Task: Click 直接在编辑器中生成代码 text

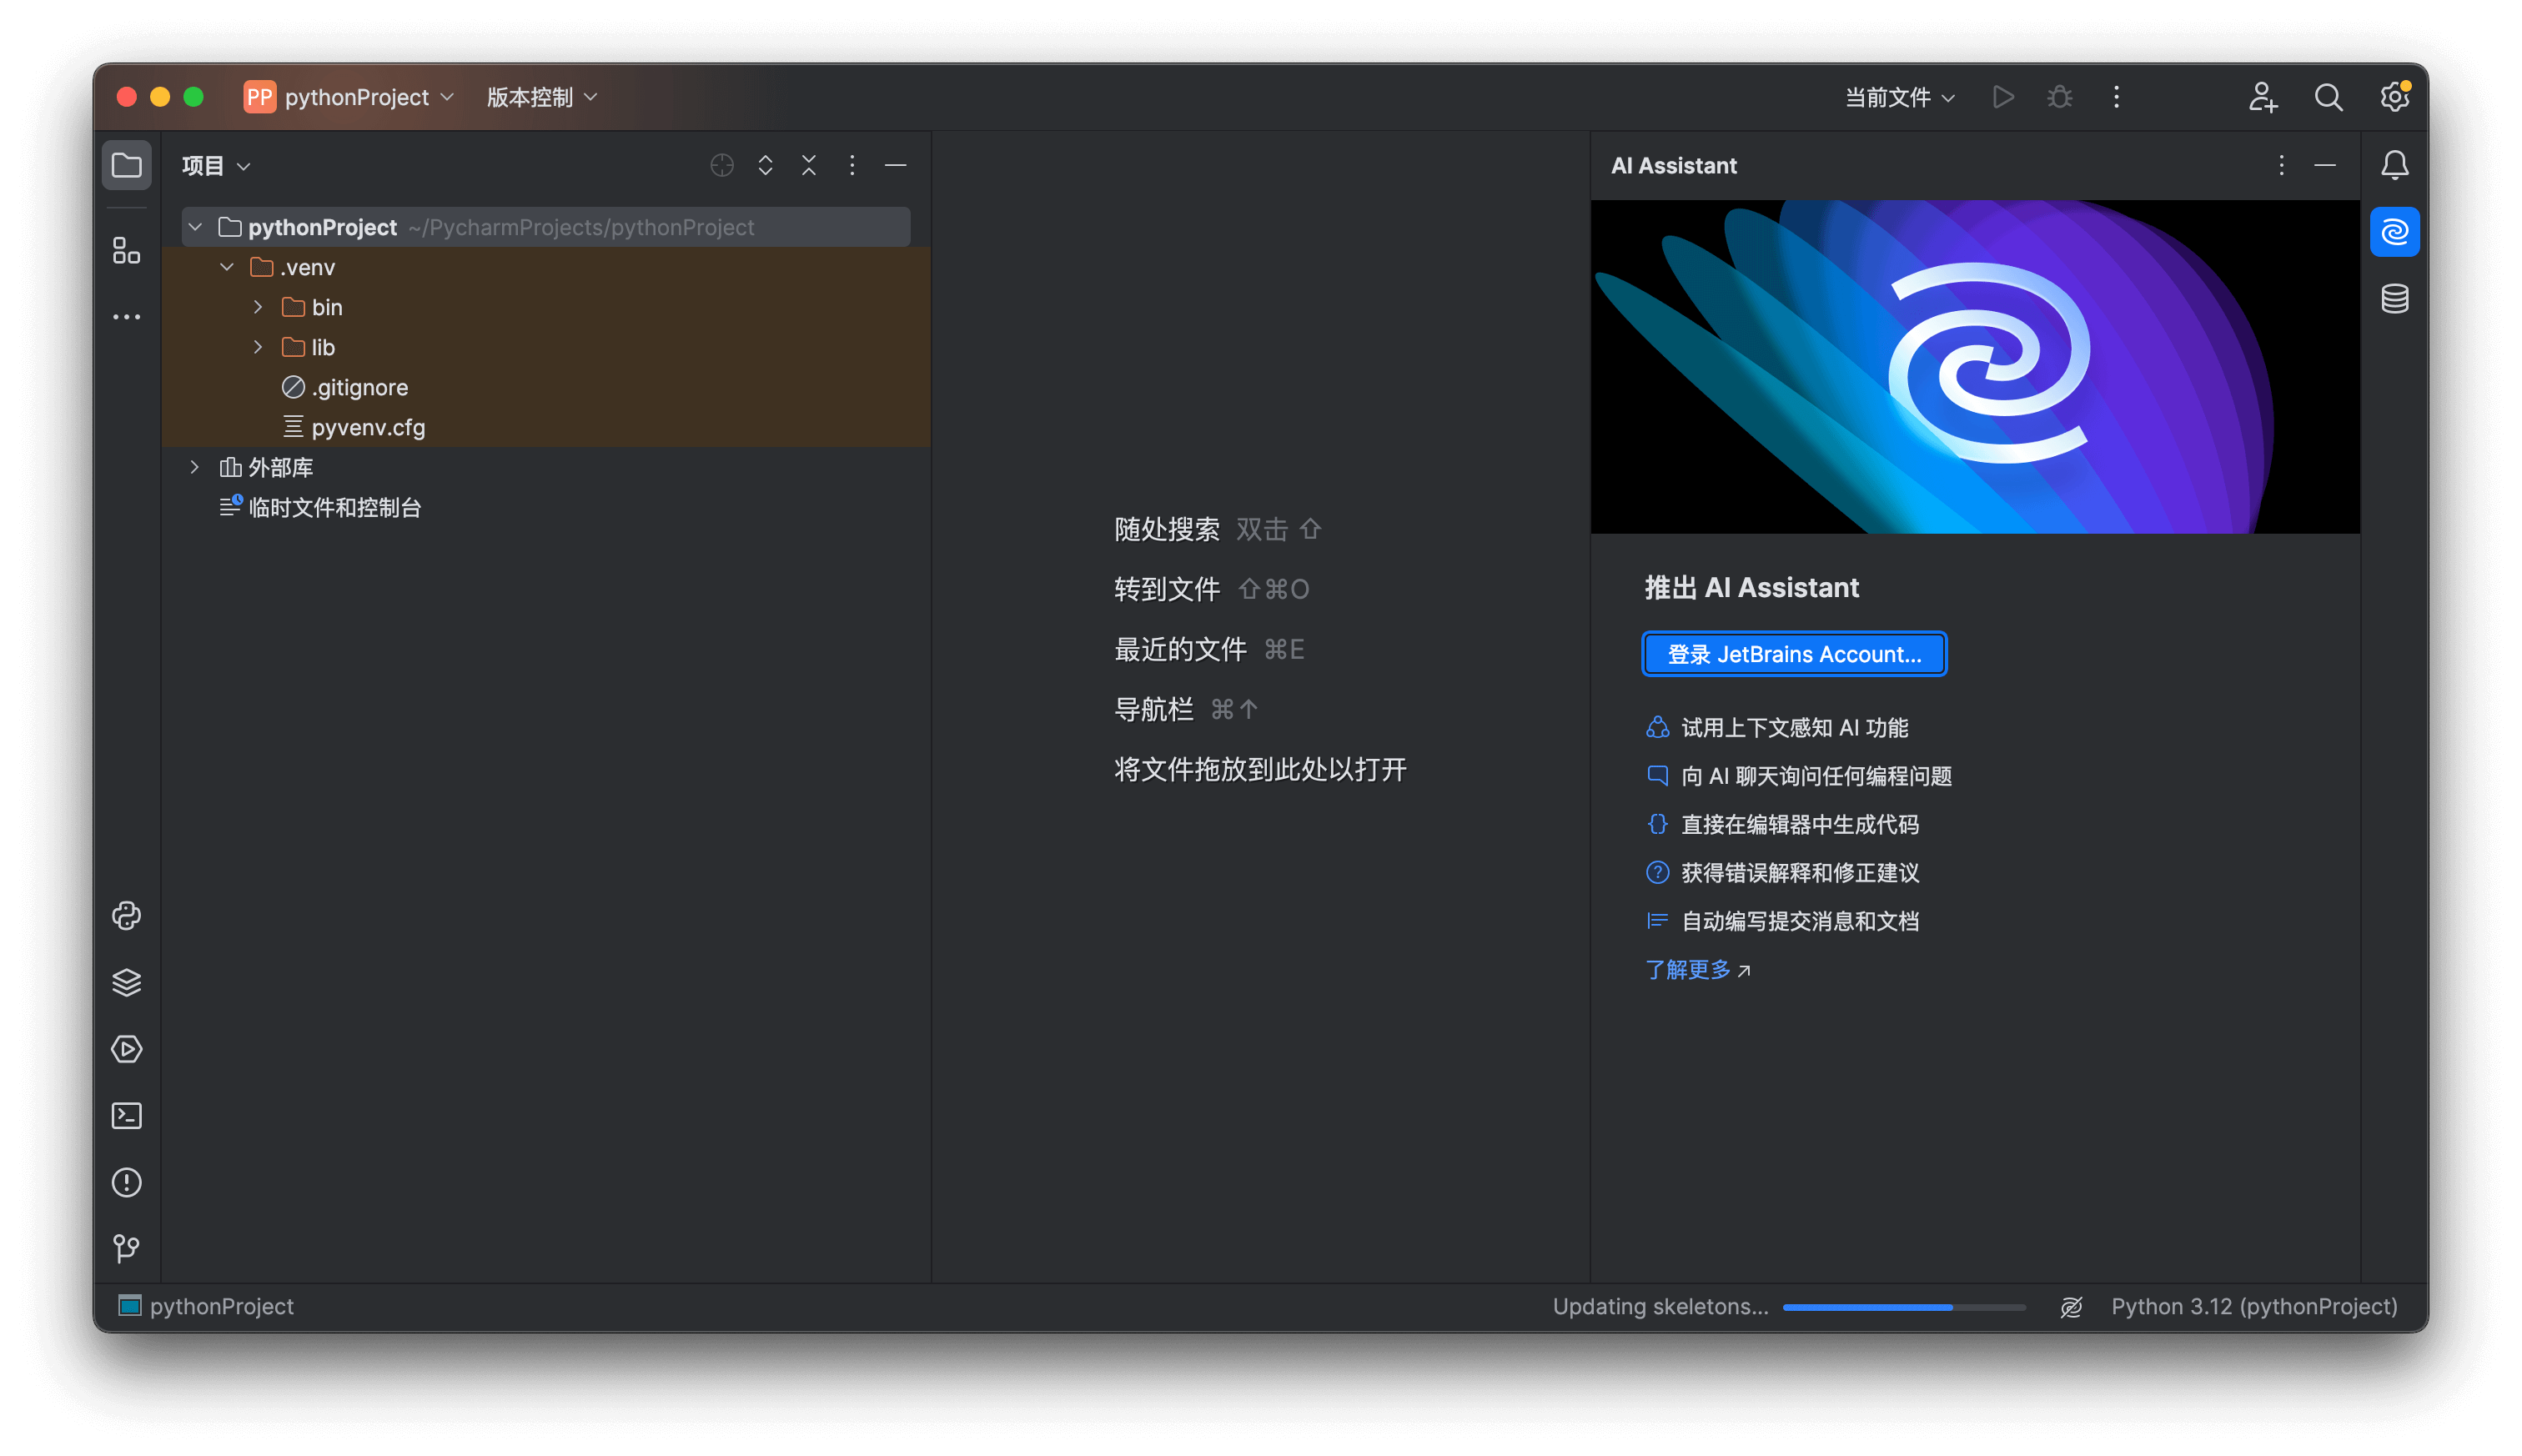Action: coord(1799,824)
